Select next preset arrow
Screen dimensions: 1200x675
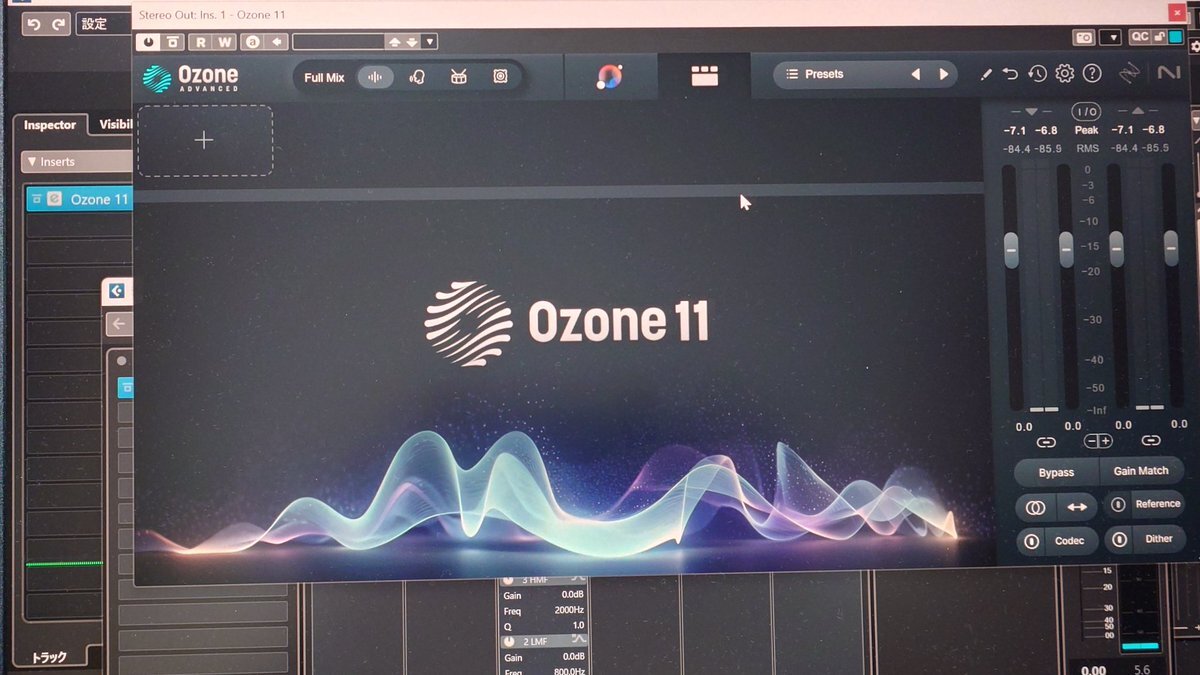[943, 74]
